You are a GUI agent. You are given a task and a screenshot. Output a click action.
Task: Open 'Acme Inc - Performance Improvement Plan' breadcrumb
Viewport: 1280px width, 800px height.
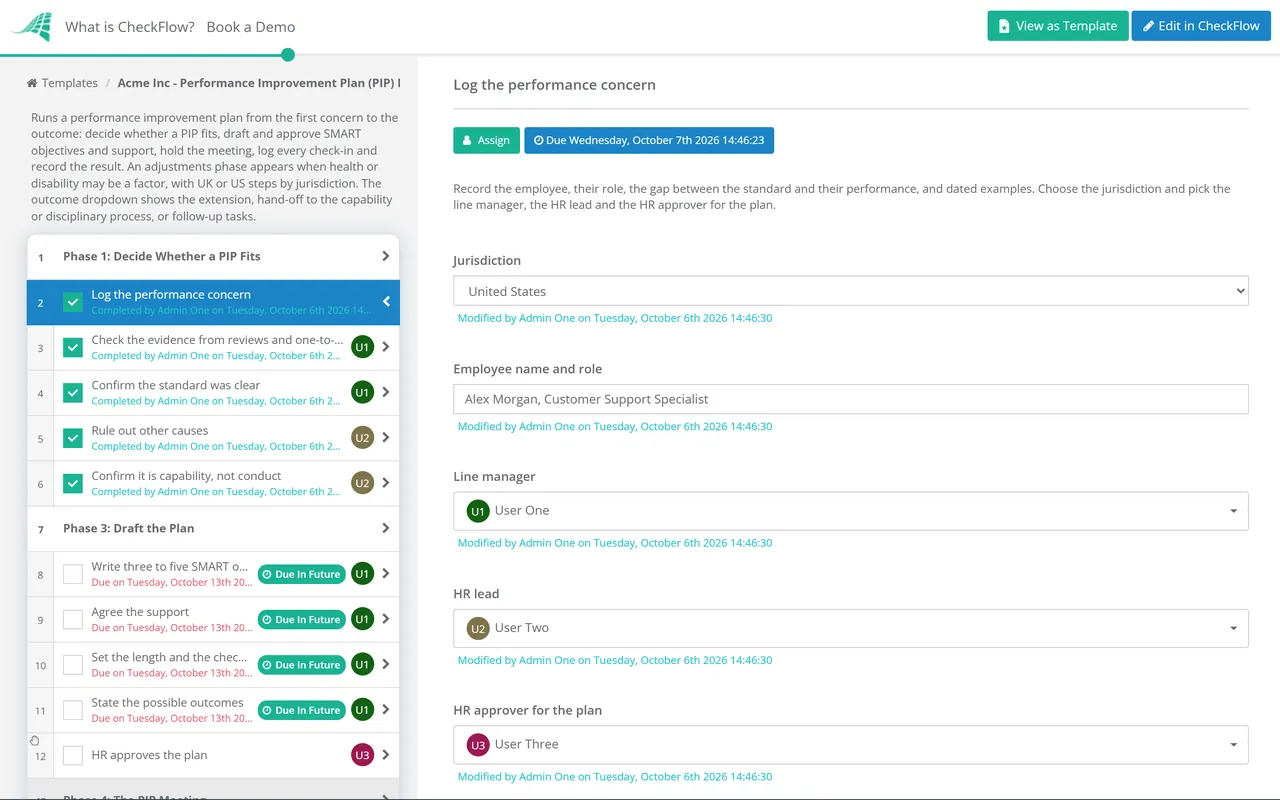[259, 83]
